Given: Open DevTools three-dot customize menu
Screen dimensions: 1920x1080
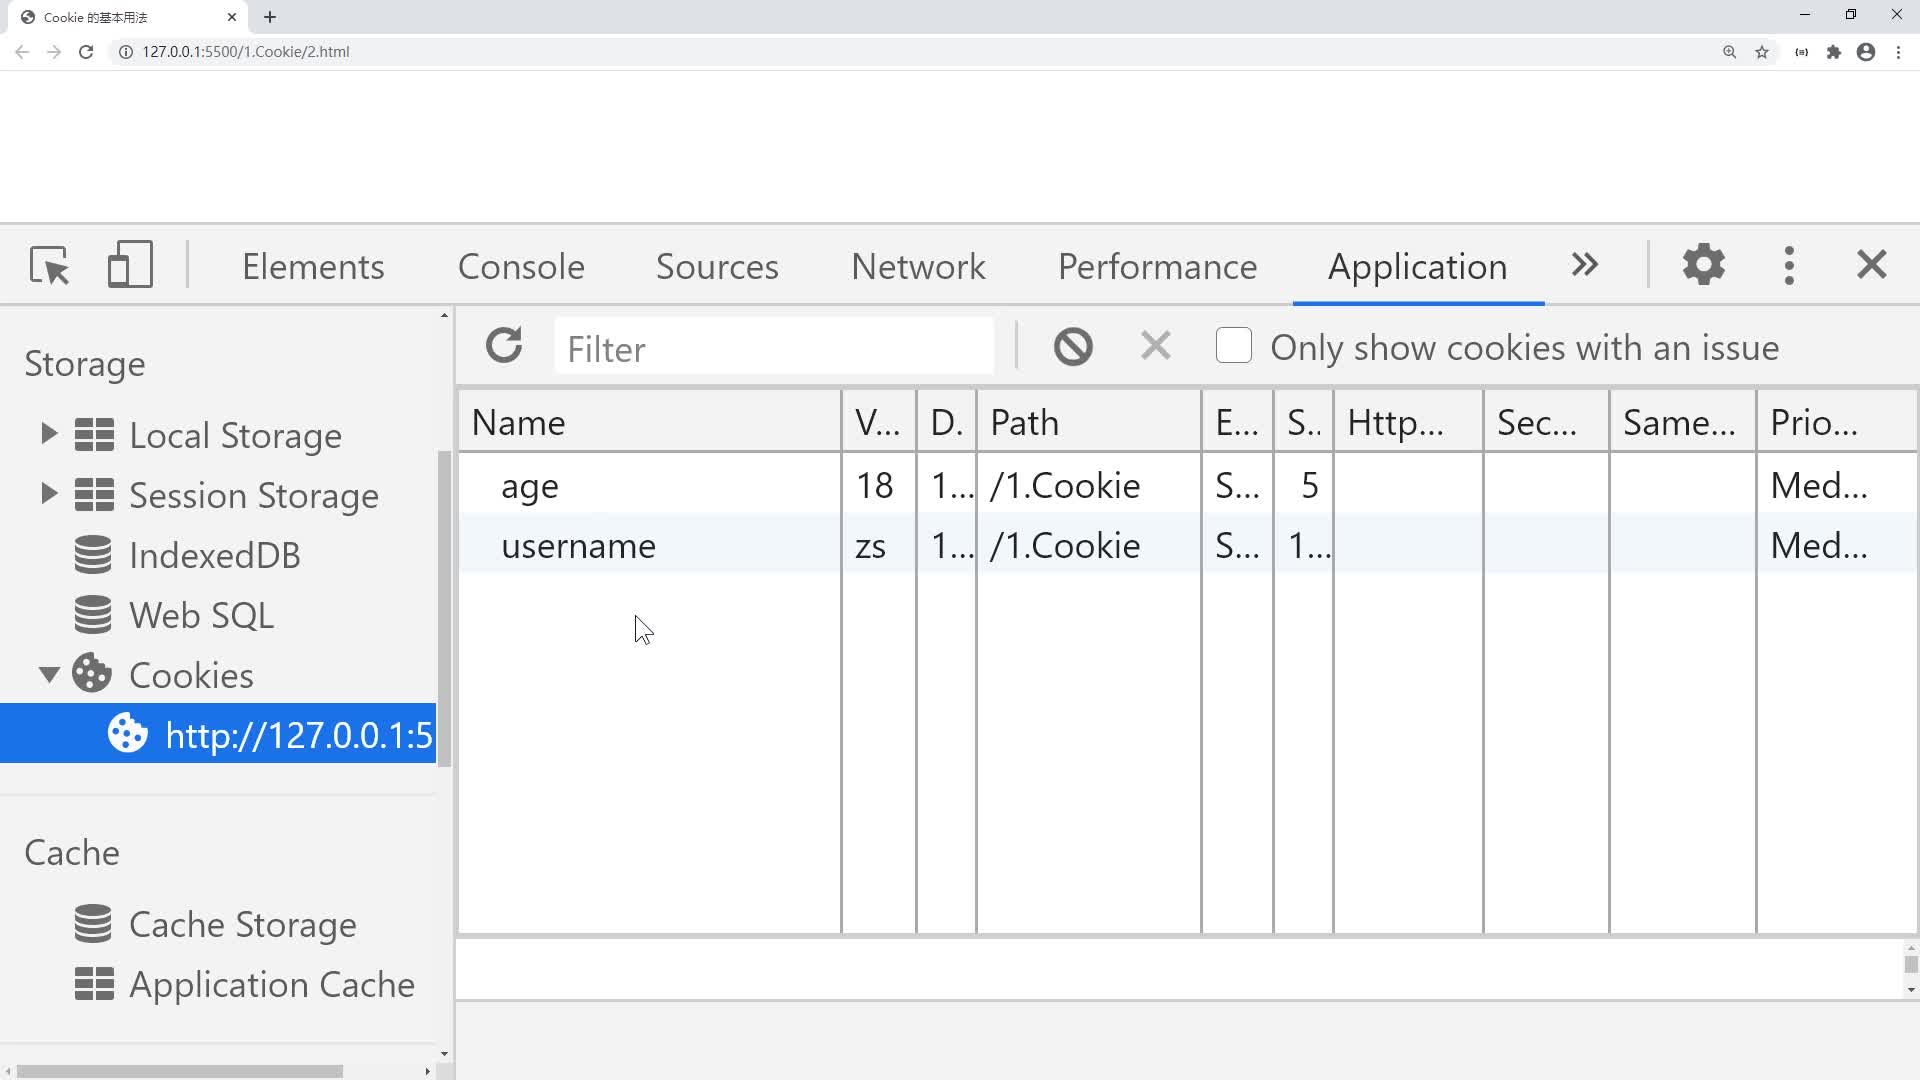Looking at the screenshot, I should (1789, 265).
